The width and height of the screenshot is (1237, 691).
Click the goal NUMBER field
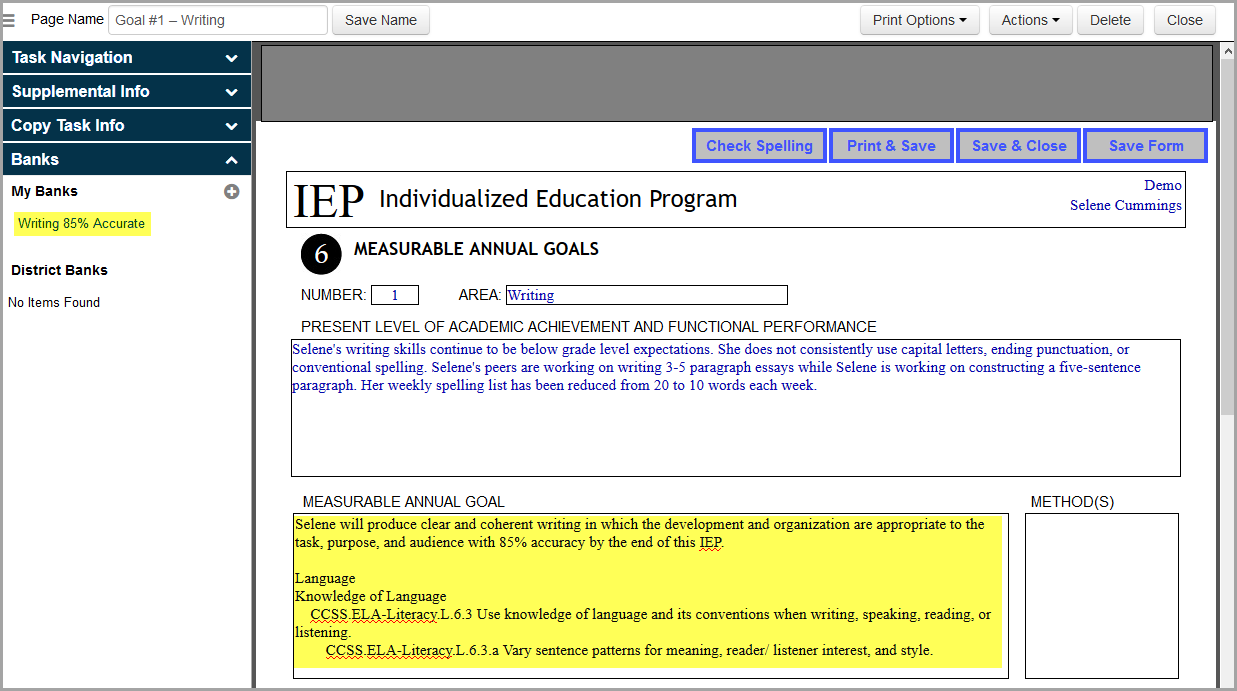[x=395, y=295]
